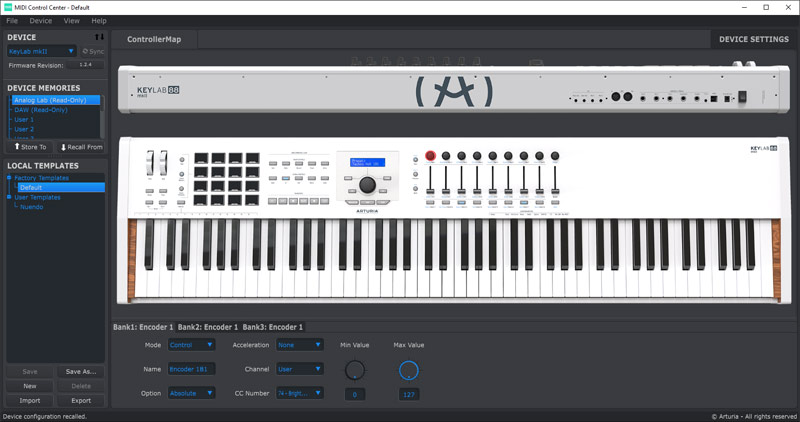
Task: Open the CC Number dropdown
Action: point(300,393)
